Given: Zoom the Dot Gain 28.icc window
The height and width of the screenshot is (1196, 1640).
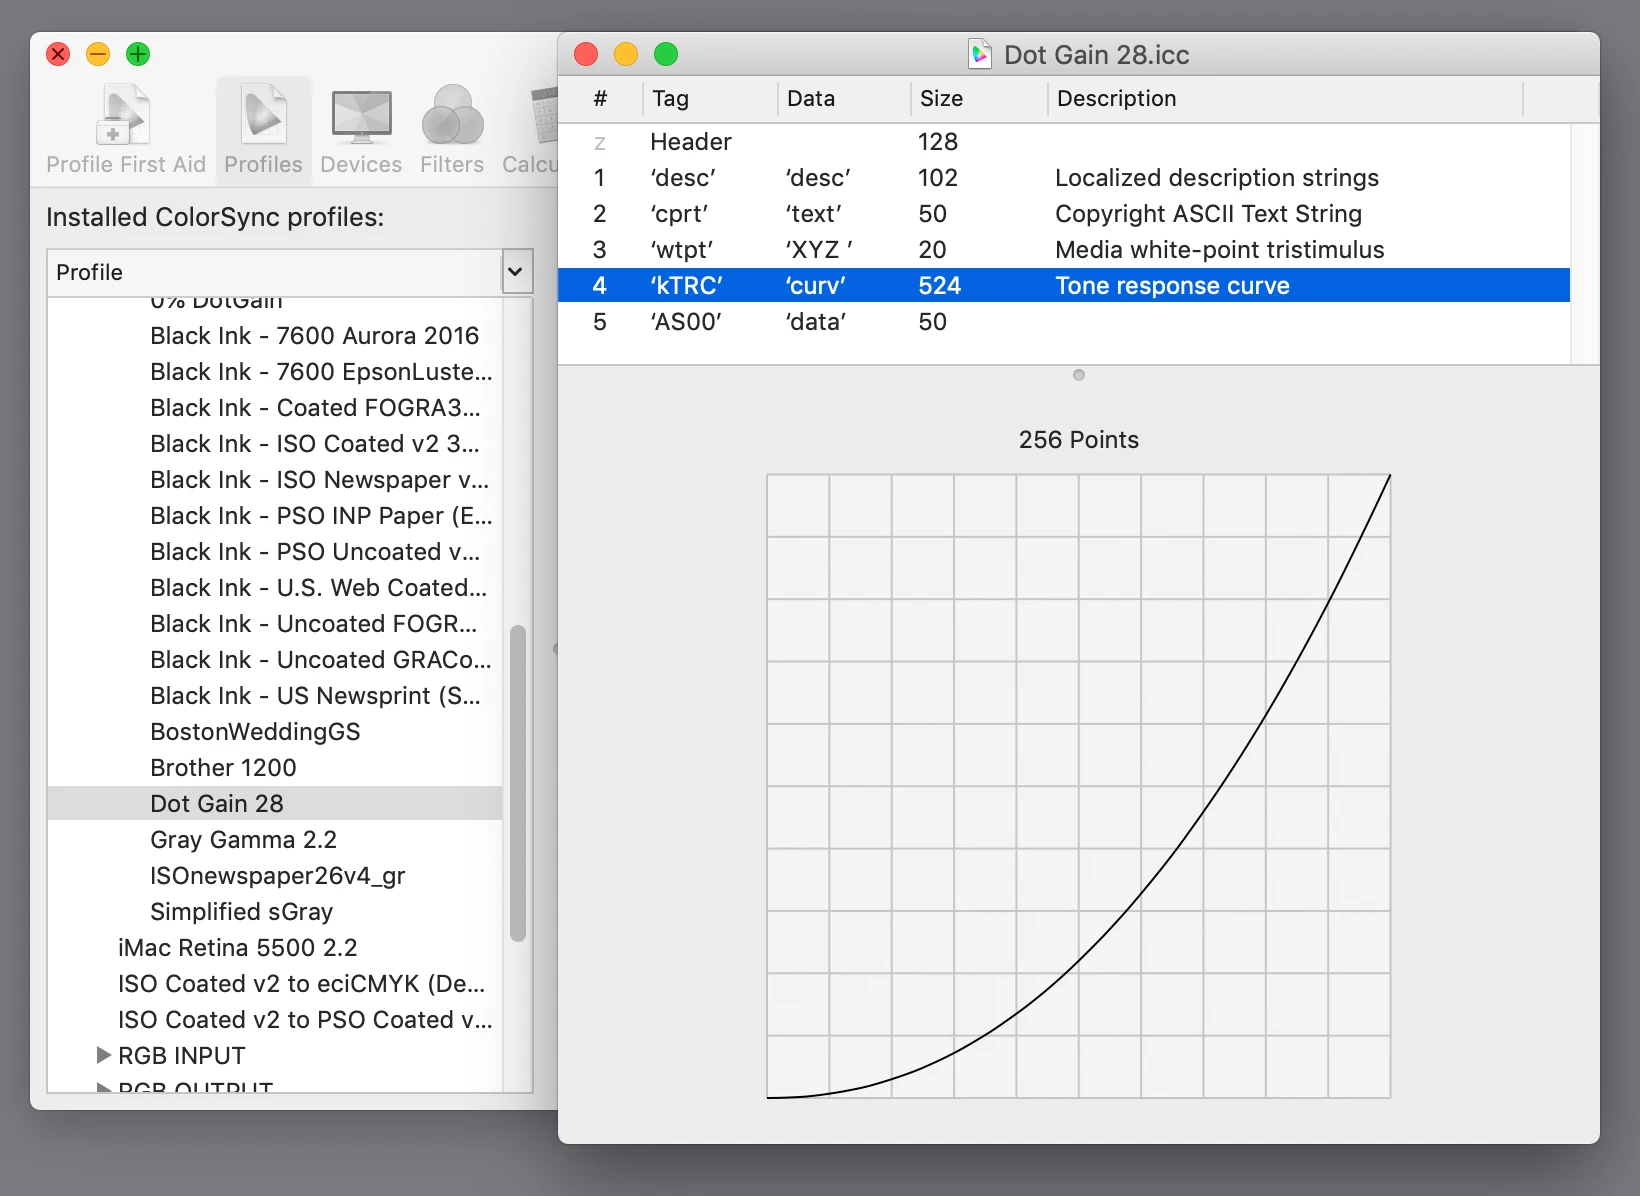Looking at the screenshot, I should pyautogui.click(x=666, y=54).
